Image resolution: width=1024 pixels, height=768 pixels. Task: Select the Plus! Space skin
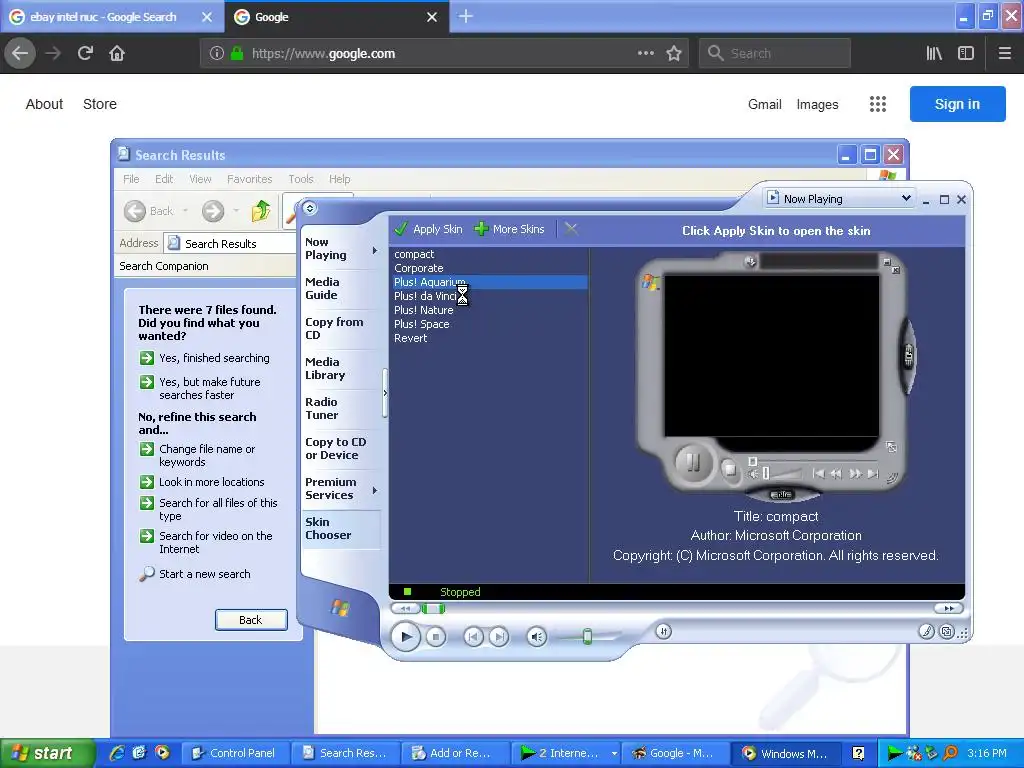[421, 324]
